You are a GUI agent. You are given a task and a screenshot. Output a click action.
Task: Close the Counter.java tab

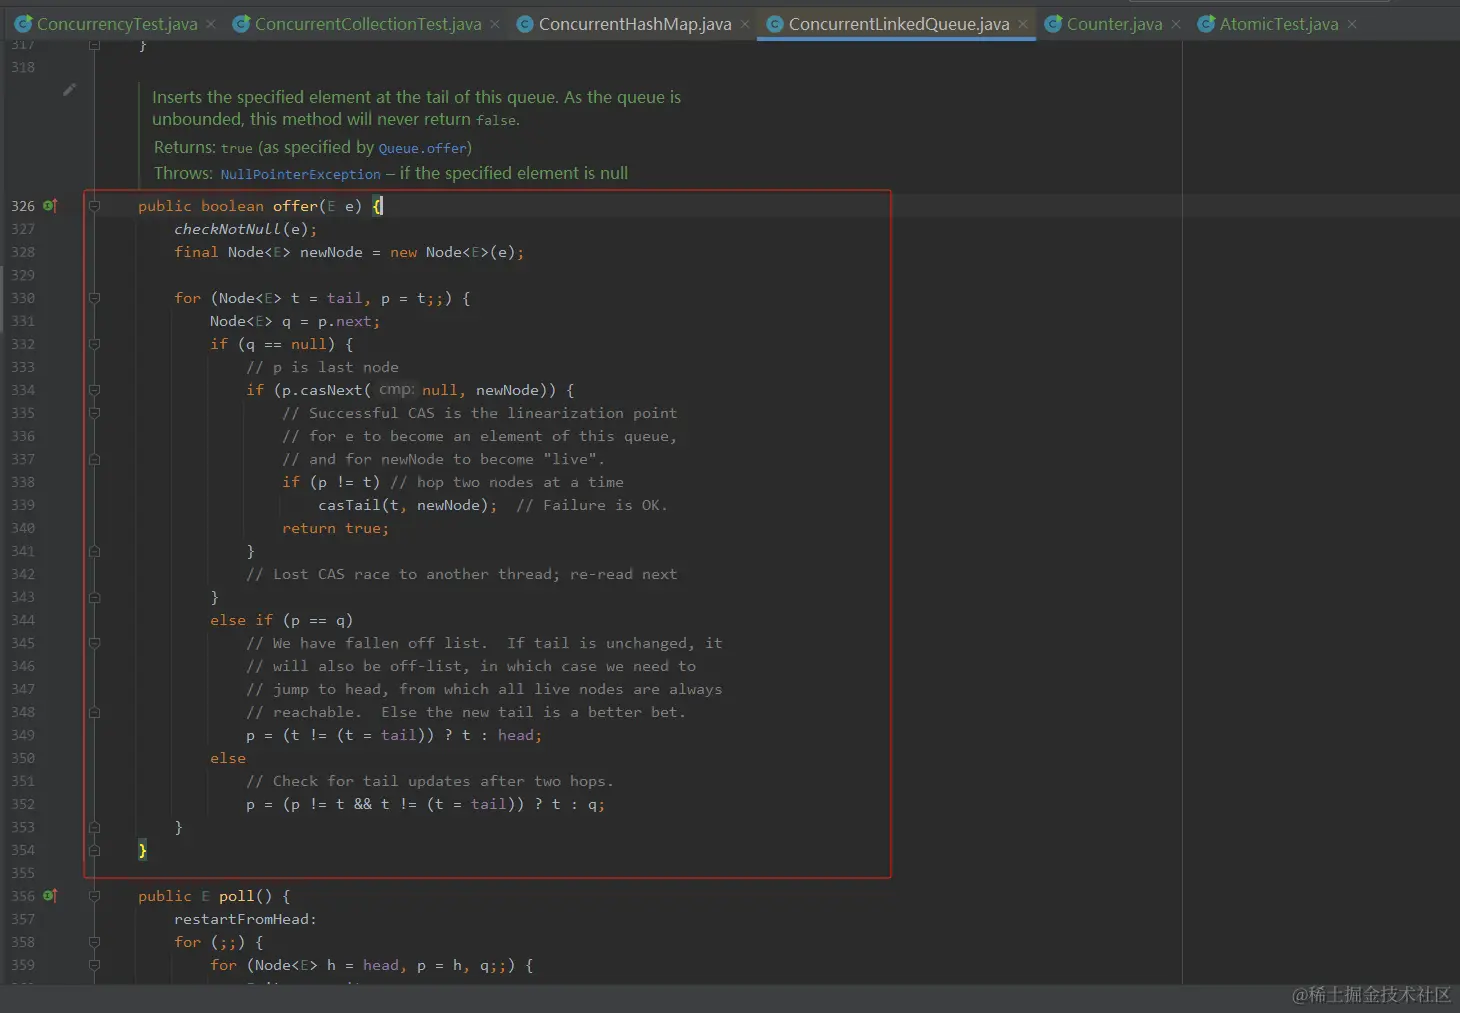[x=1176, y=24]
